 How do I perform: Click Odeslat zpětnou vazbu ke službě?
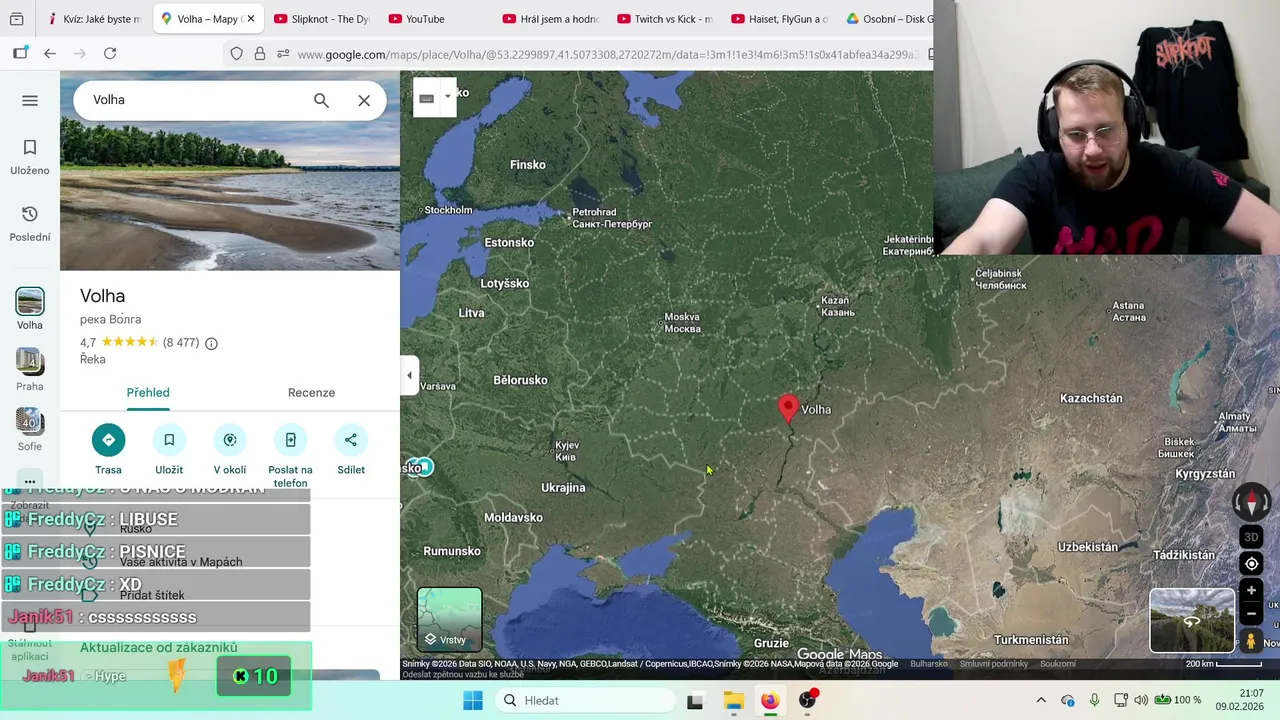463,675
